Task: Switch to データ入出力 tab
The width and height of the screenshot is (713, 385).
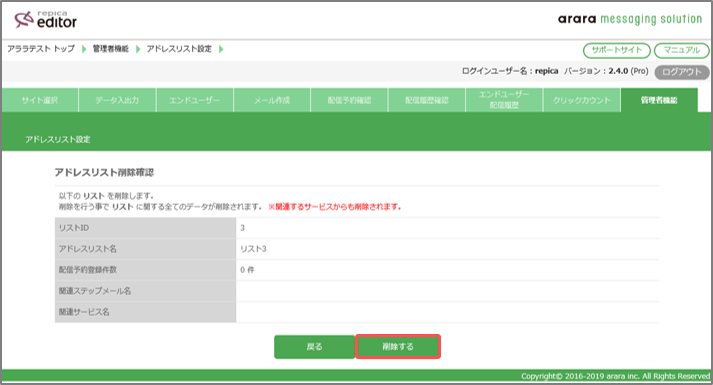Action: pos(117,100)
